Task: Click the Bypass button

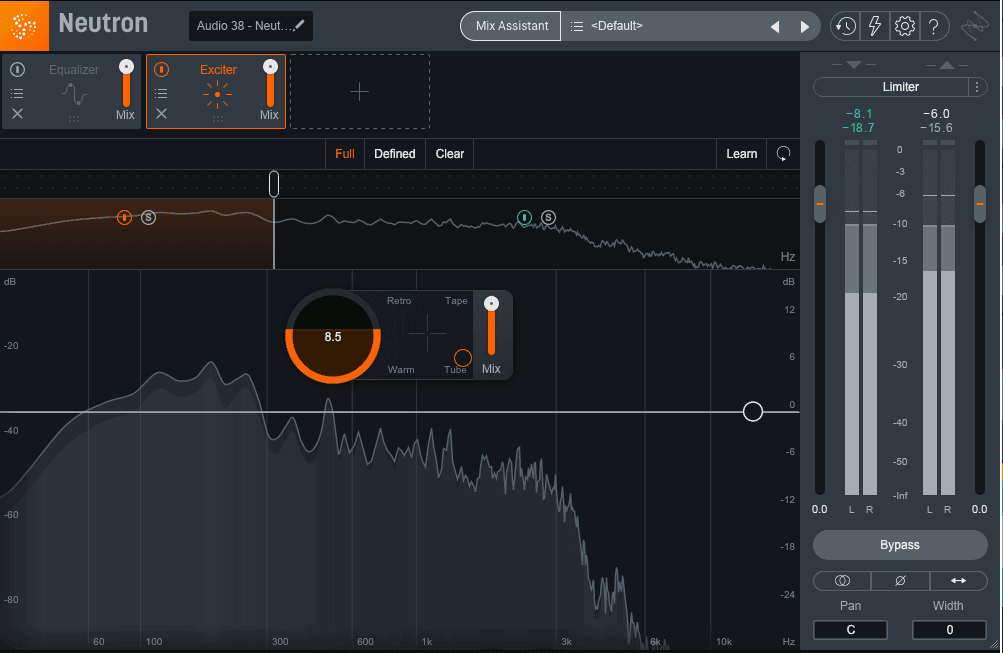Action: click(900, 545)
